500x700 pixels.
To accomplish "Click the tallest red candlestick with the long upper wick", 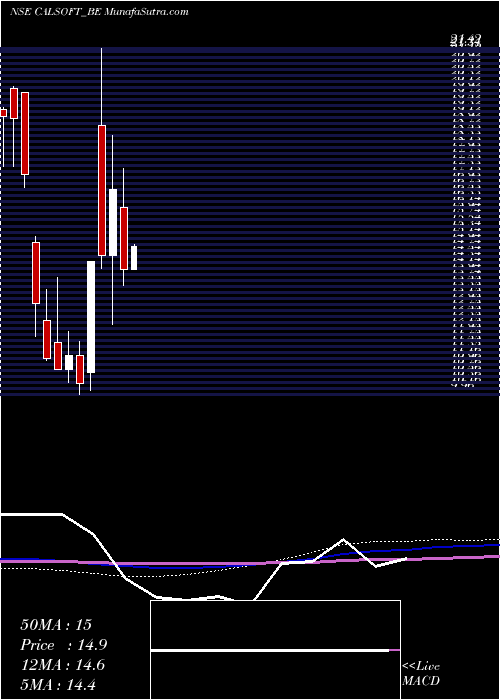I will click(x=102, y=190).
